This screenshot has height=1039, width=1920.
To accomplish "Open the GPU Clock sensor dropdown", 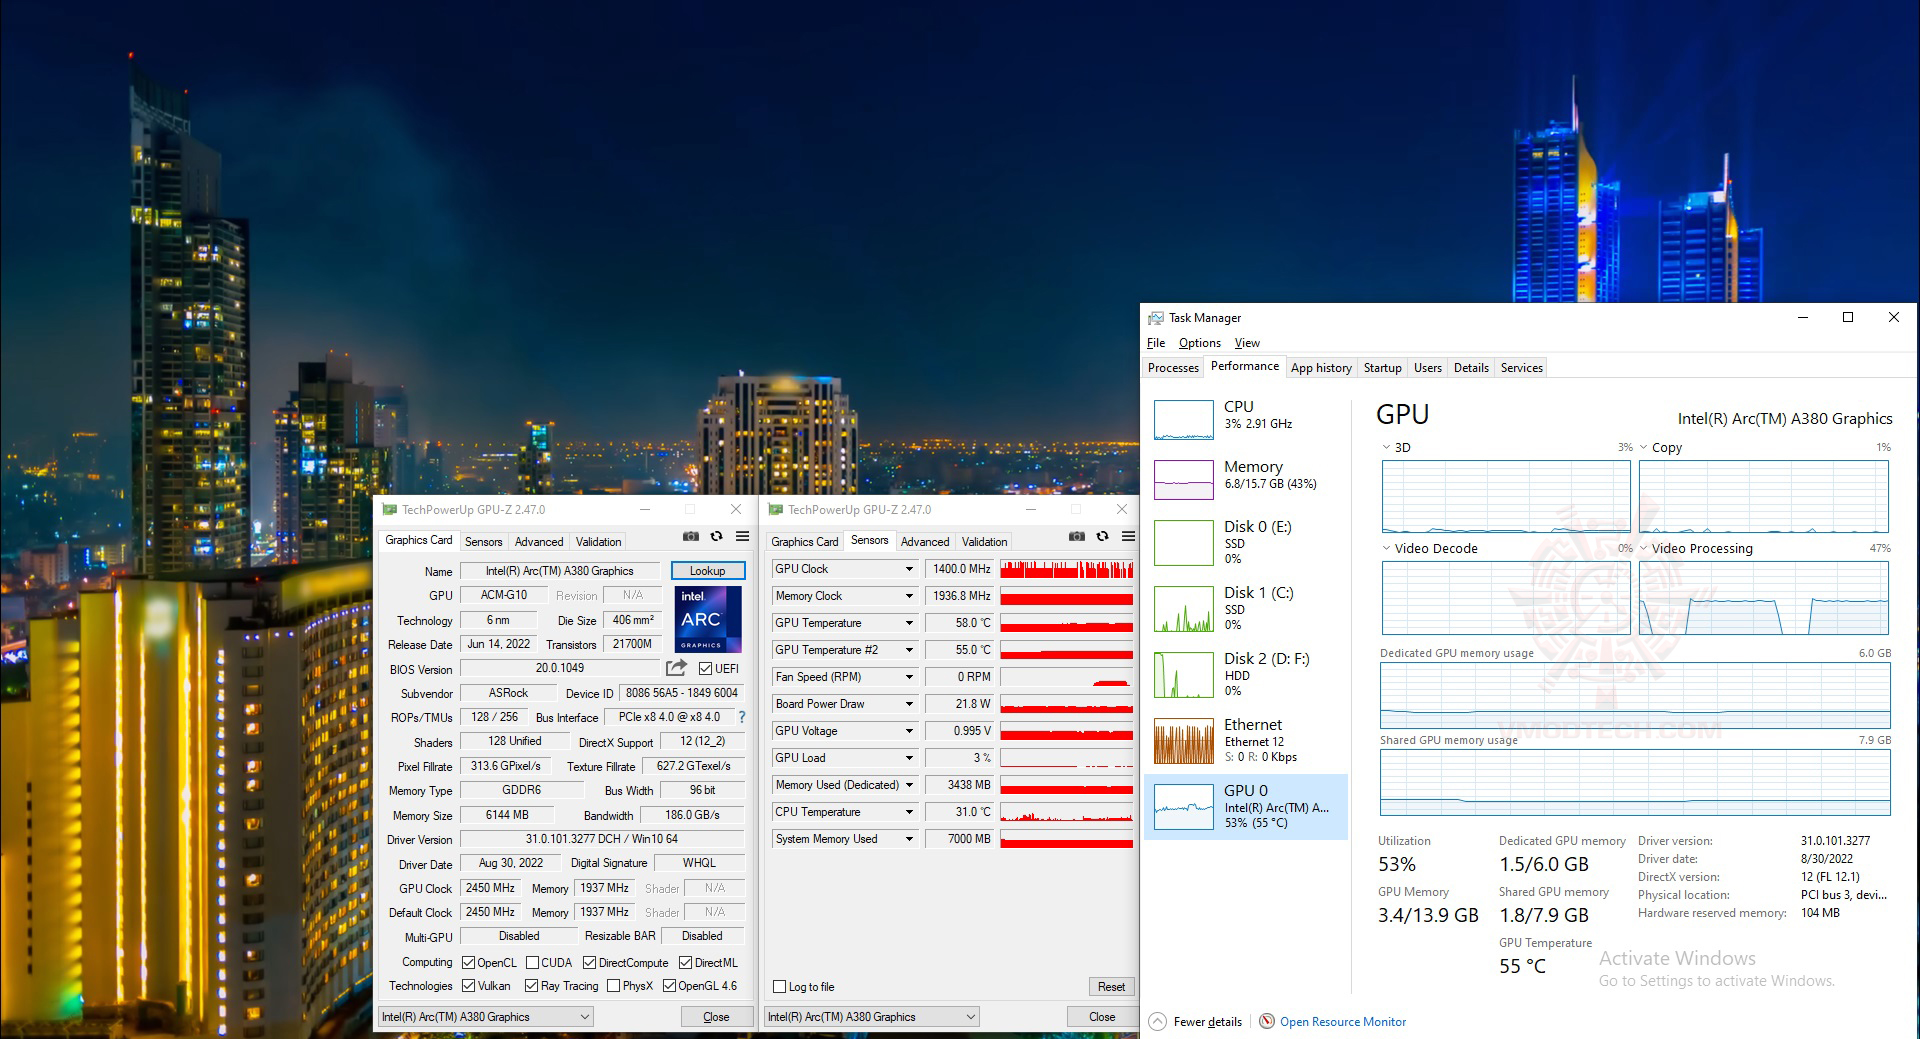I will (909, 569).
